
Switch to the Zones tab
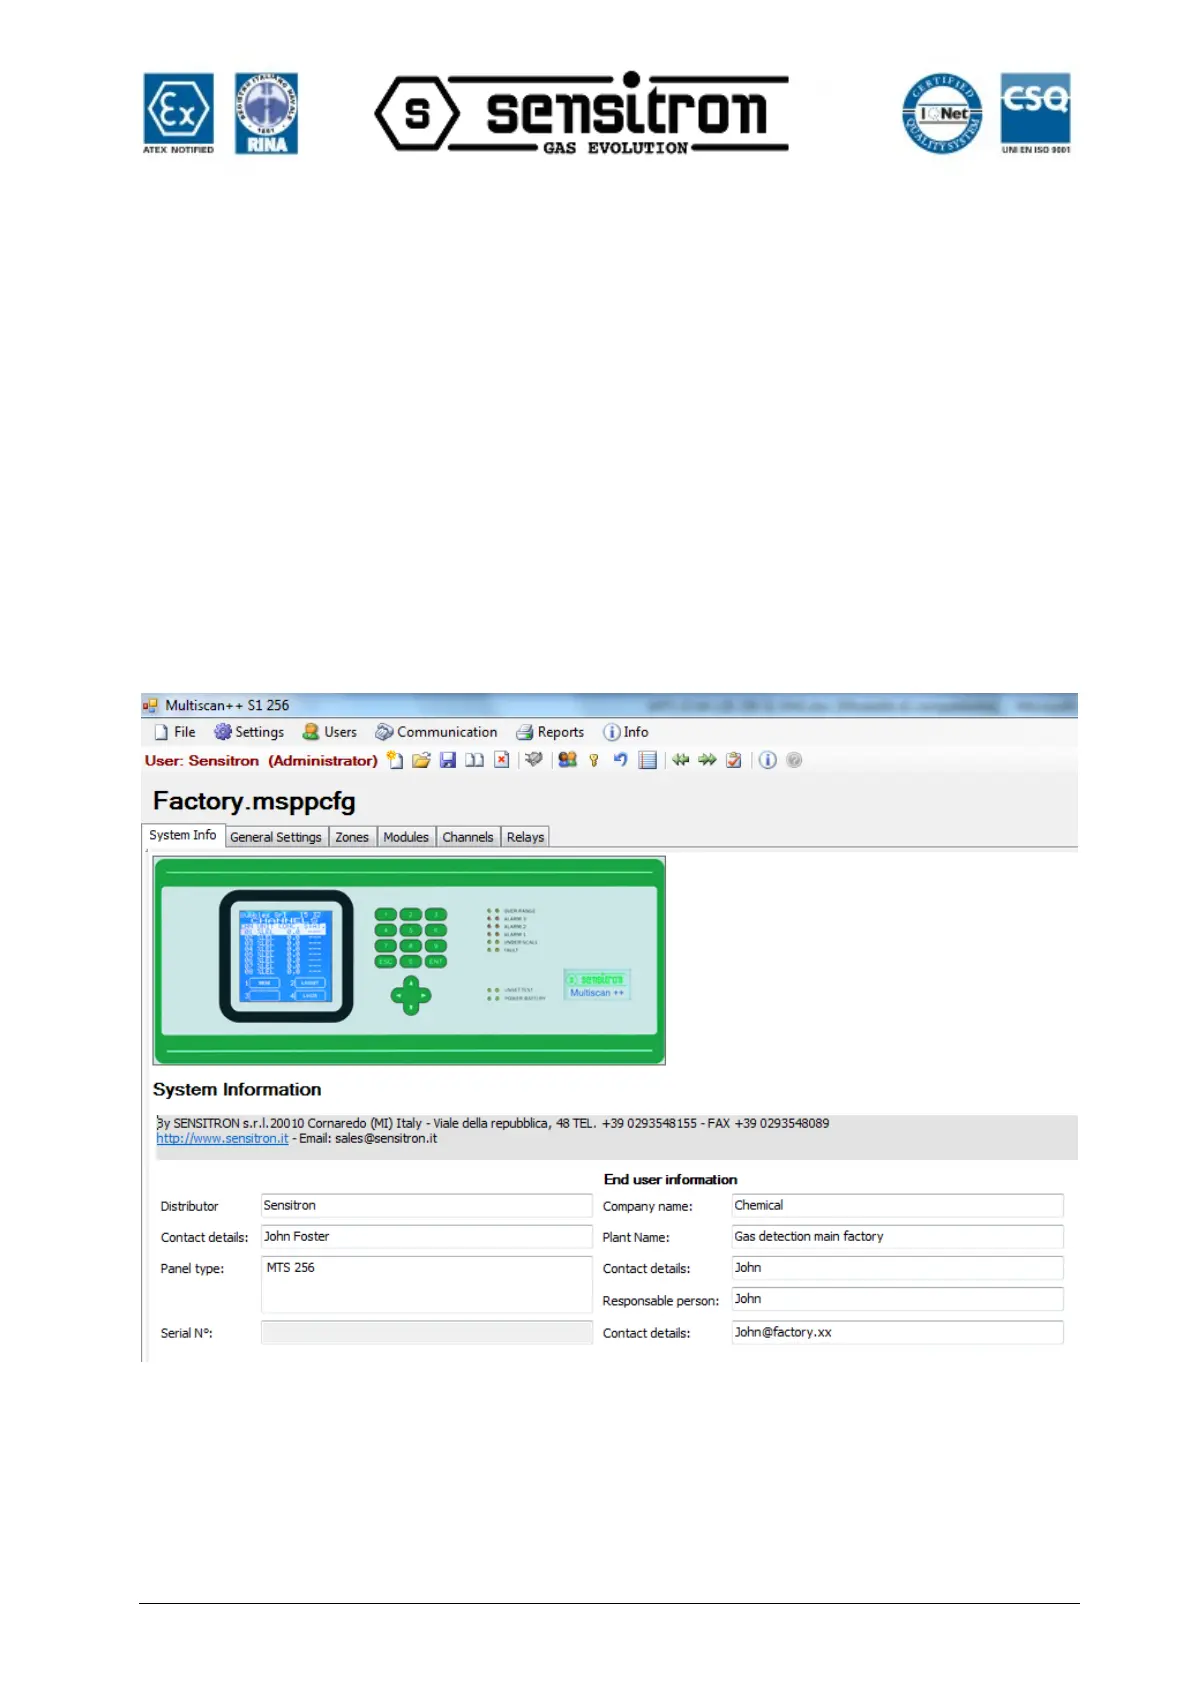point(352,837)
